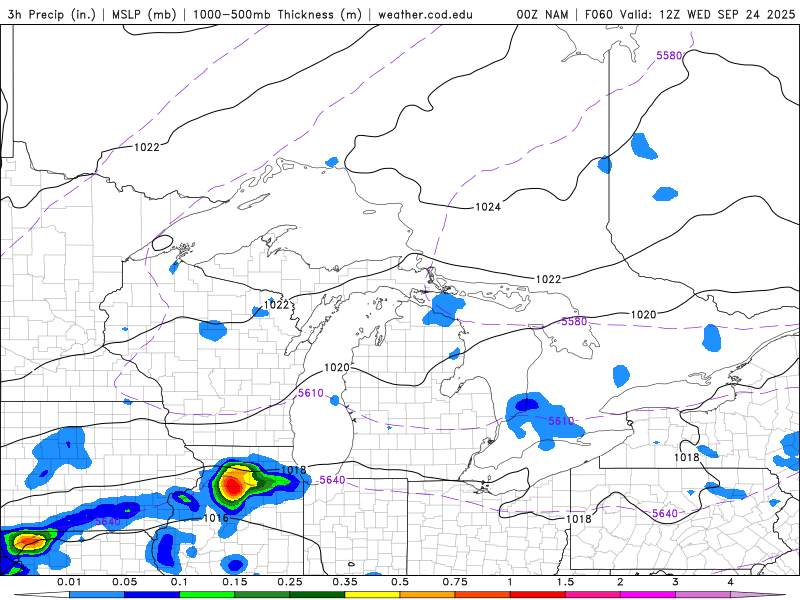800x600 pixels.
Task: Click the 0.35 legend value
Action: pos(345,582)
